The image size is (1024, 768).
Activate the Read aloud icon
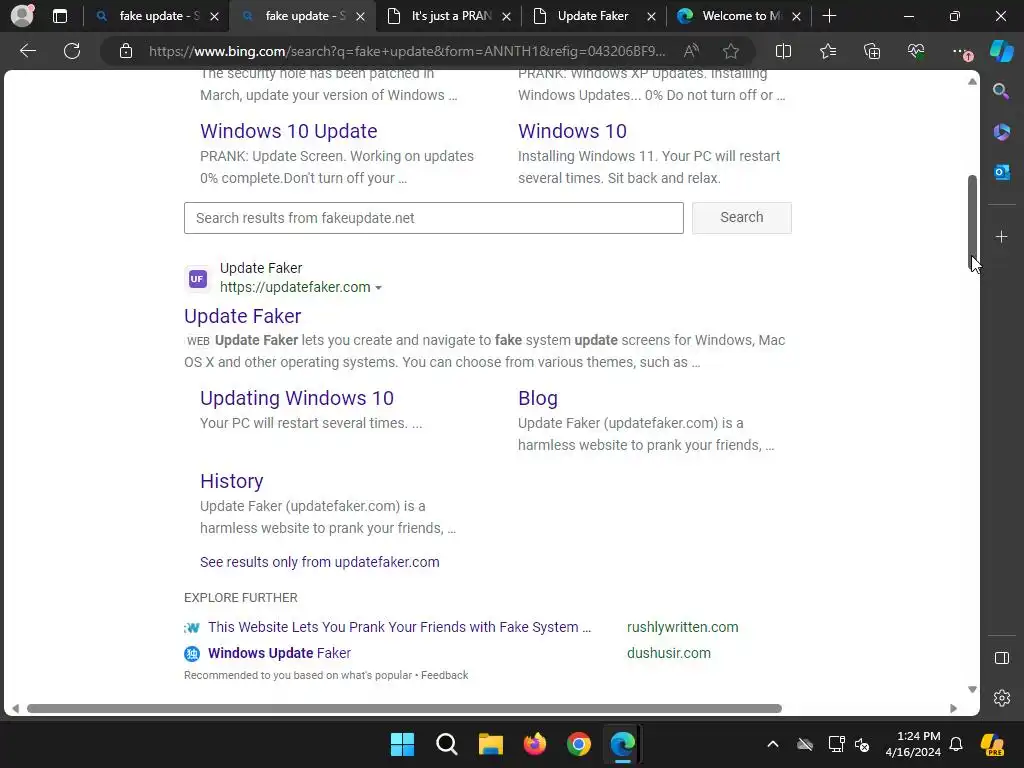(x=691, y=51)
